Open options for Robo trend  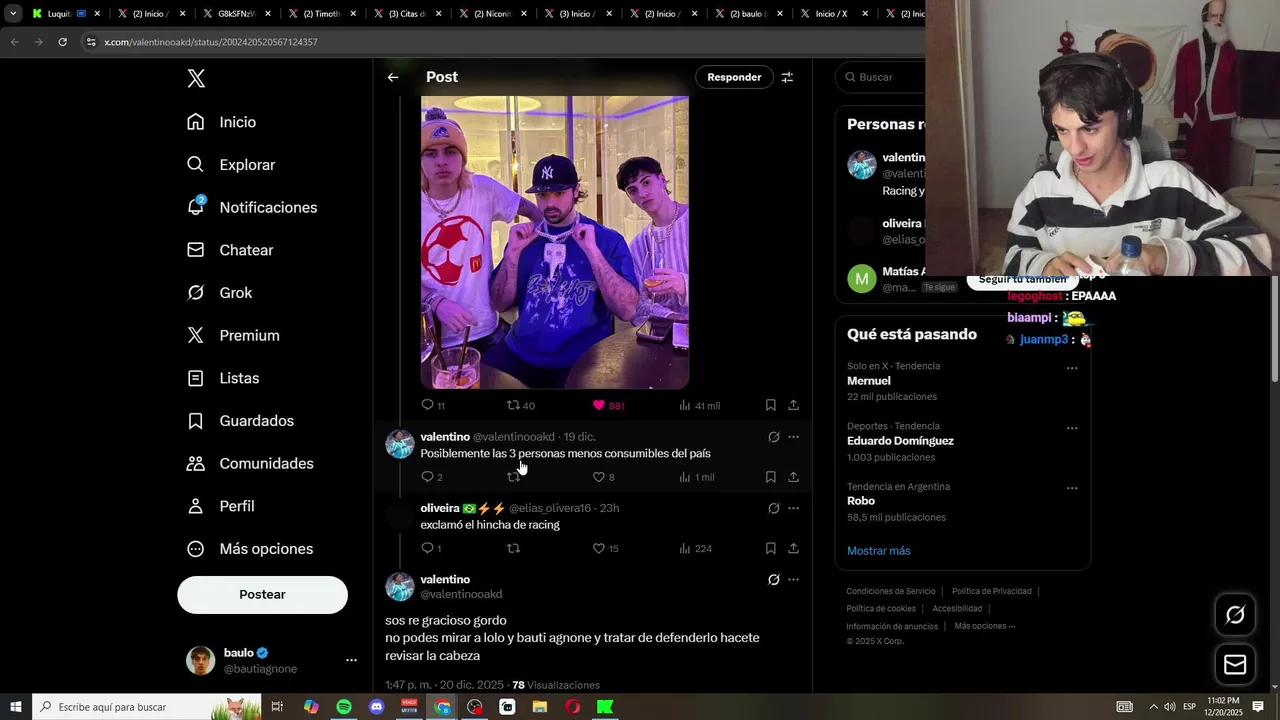[1072, 488]
